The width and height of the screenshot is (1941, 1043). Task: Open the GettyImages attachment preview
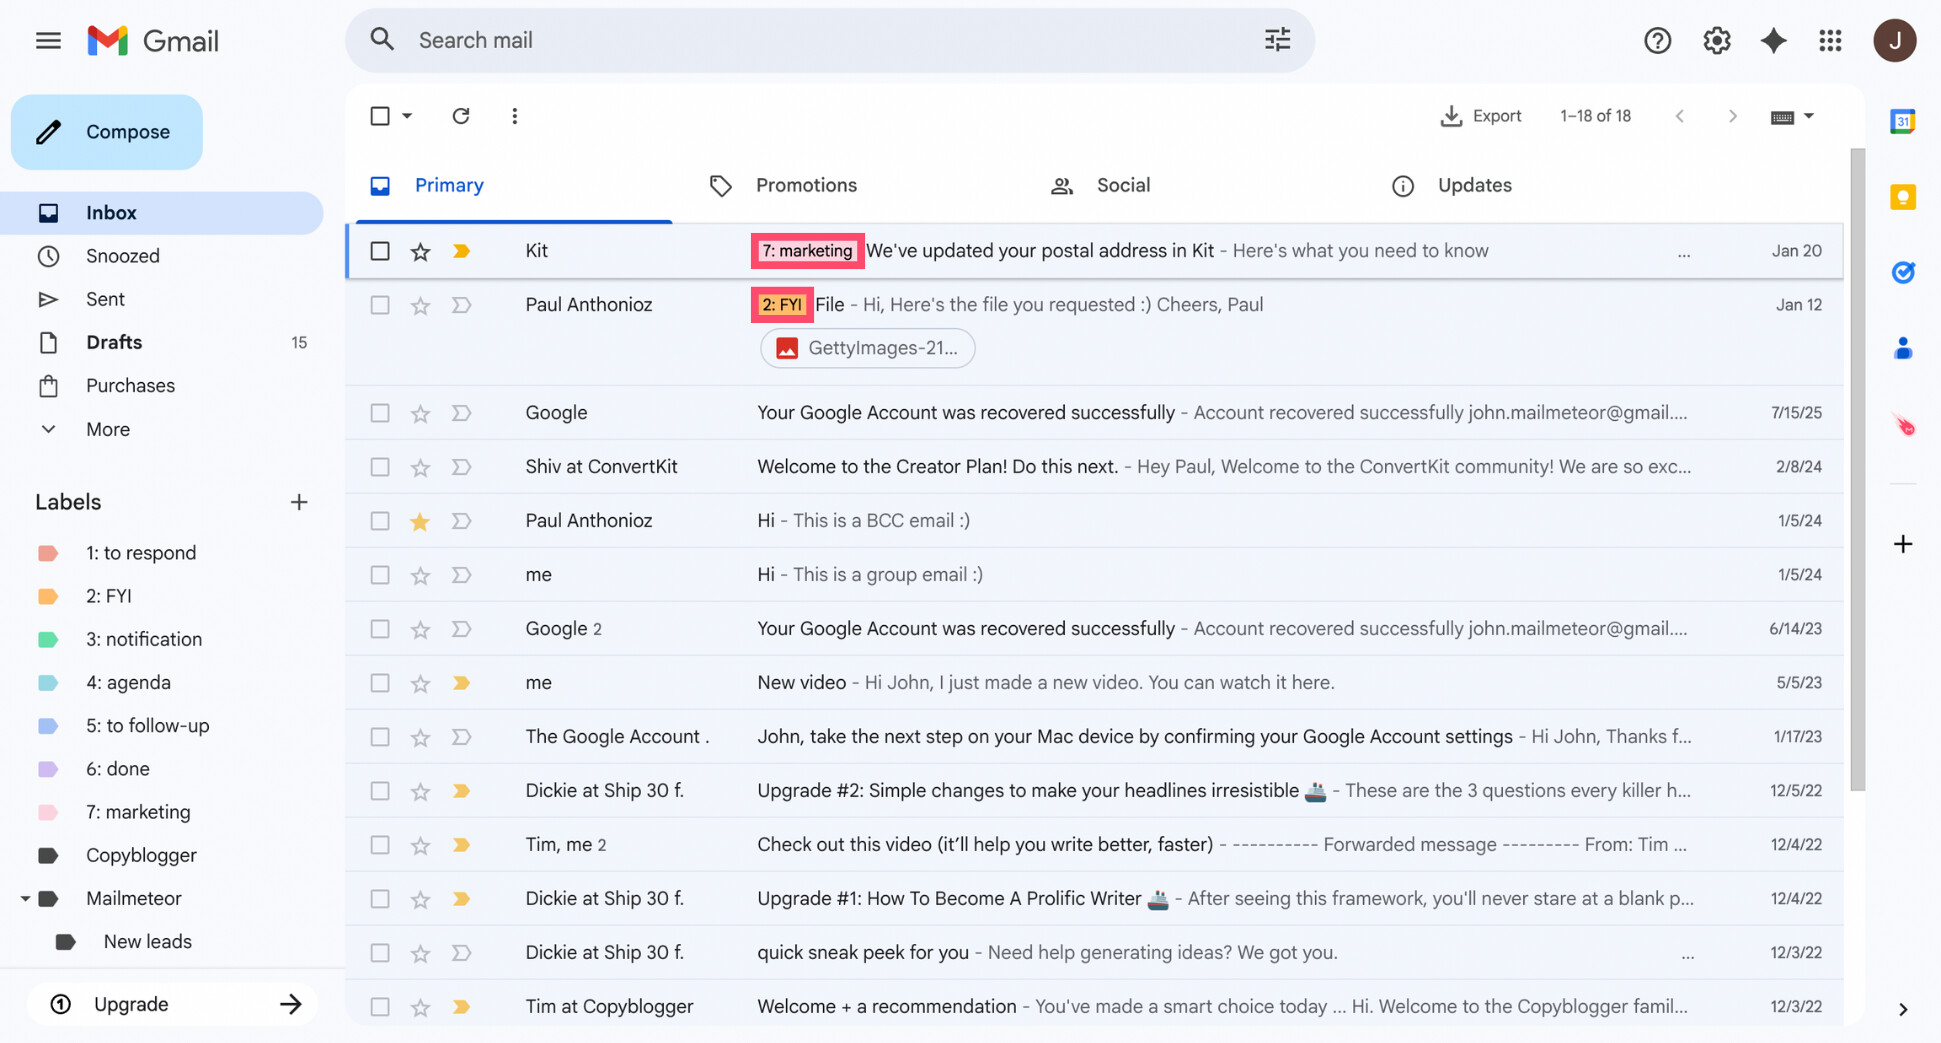(866, 348)
